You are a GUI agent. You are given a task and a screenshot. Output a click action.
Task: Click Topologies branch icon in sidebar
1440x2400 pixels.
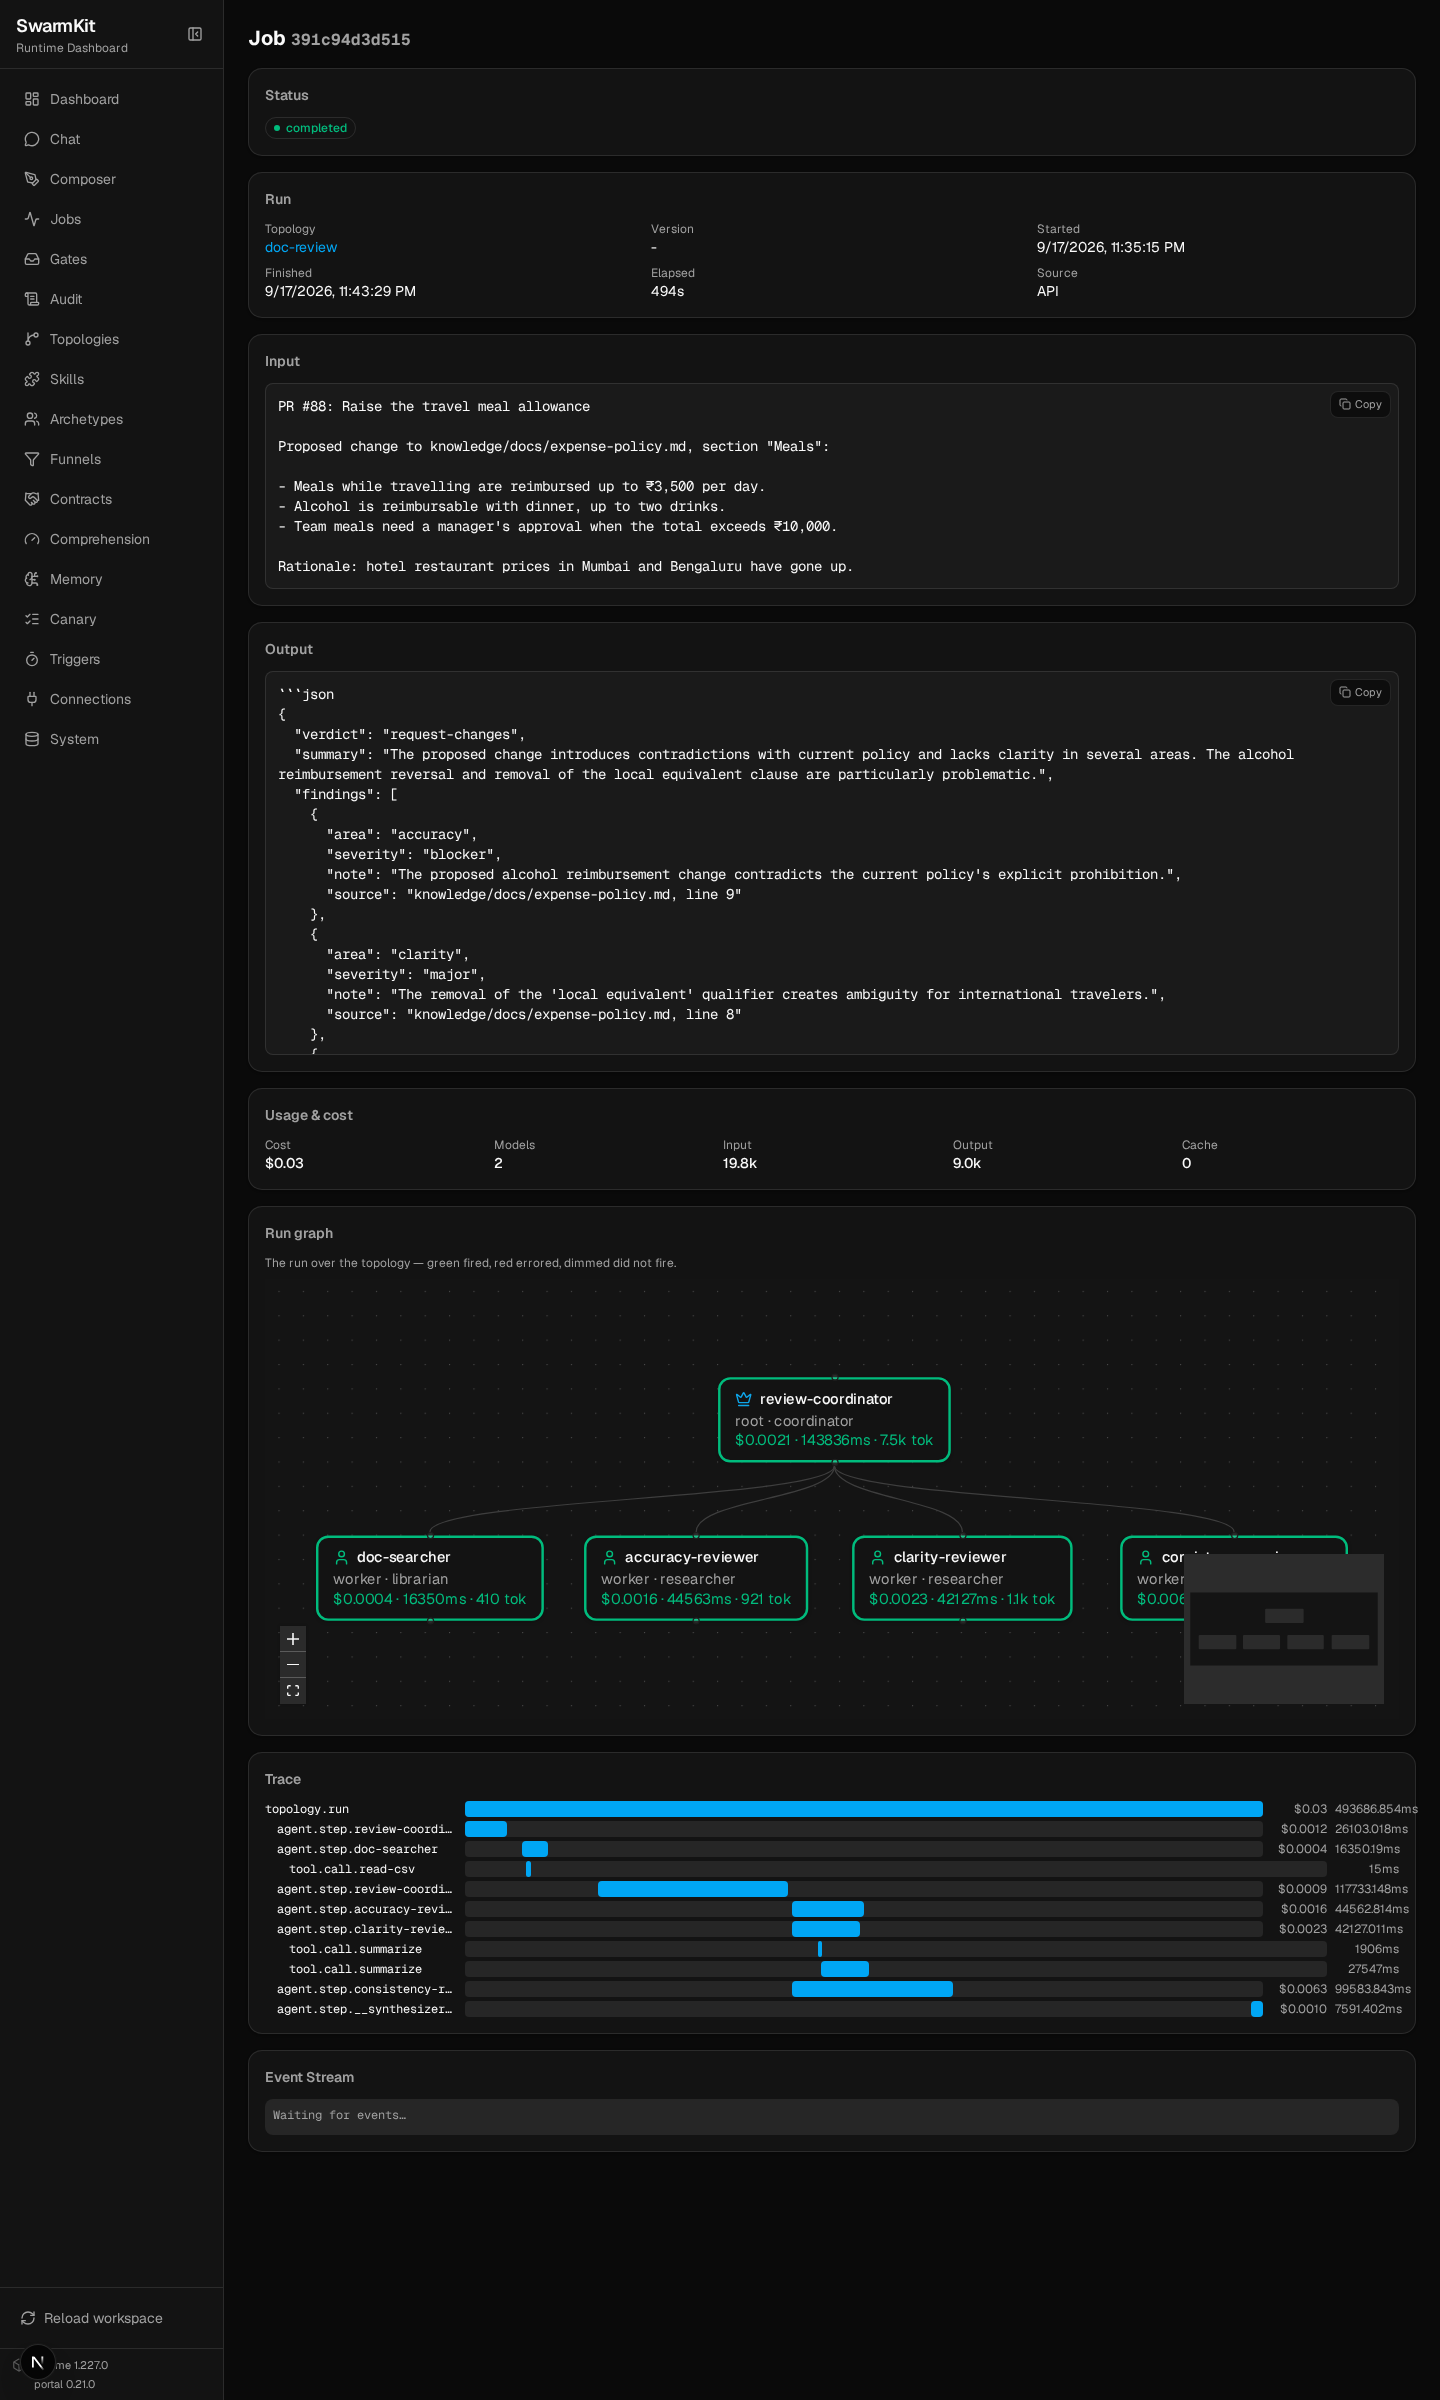coord(32,339)
